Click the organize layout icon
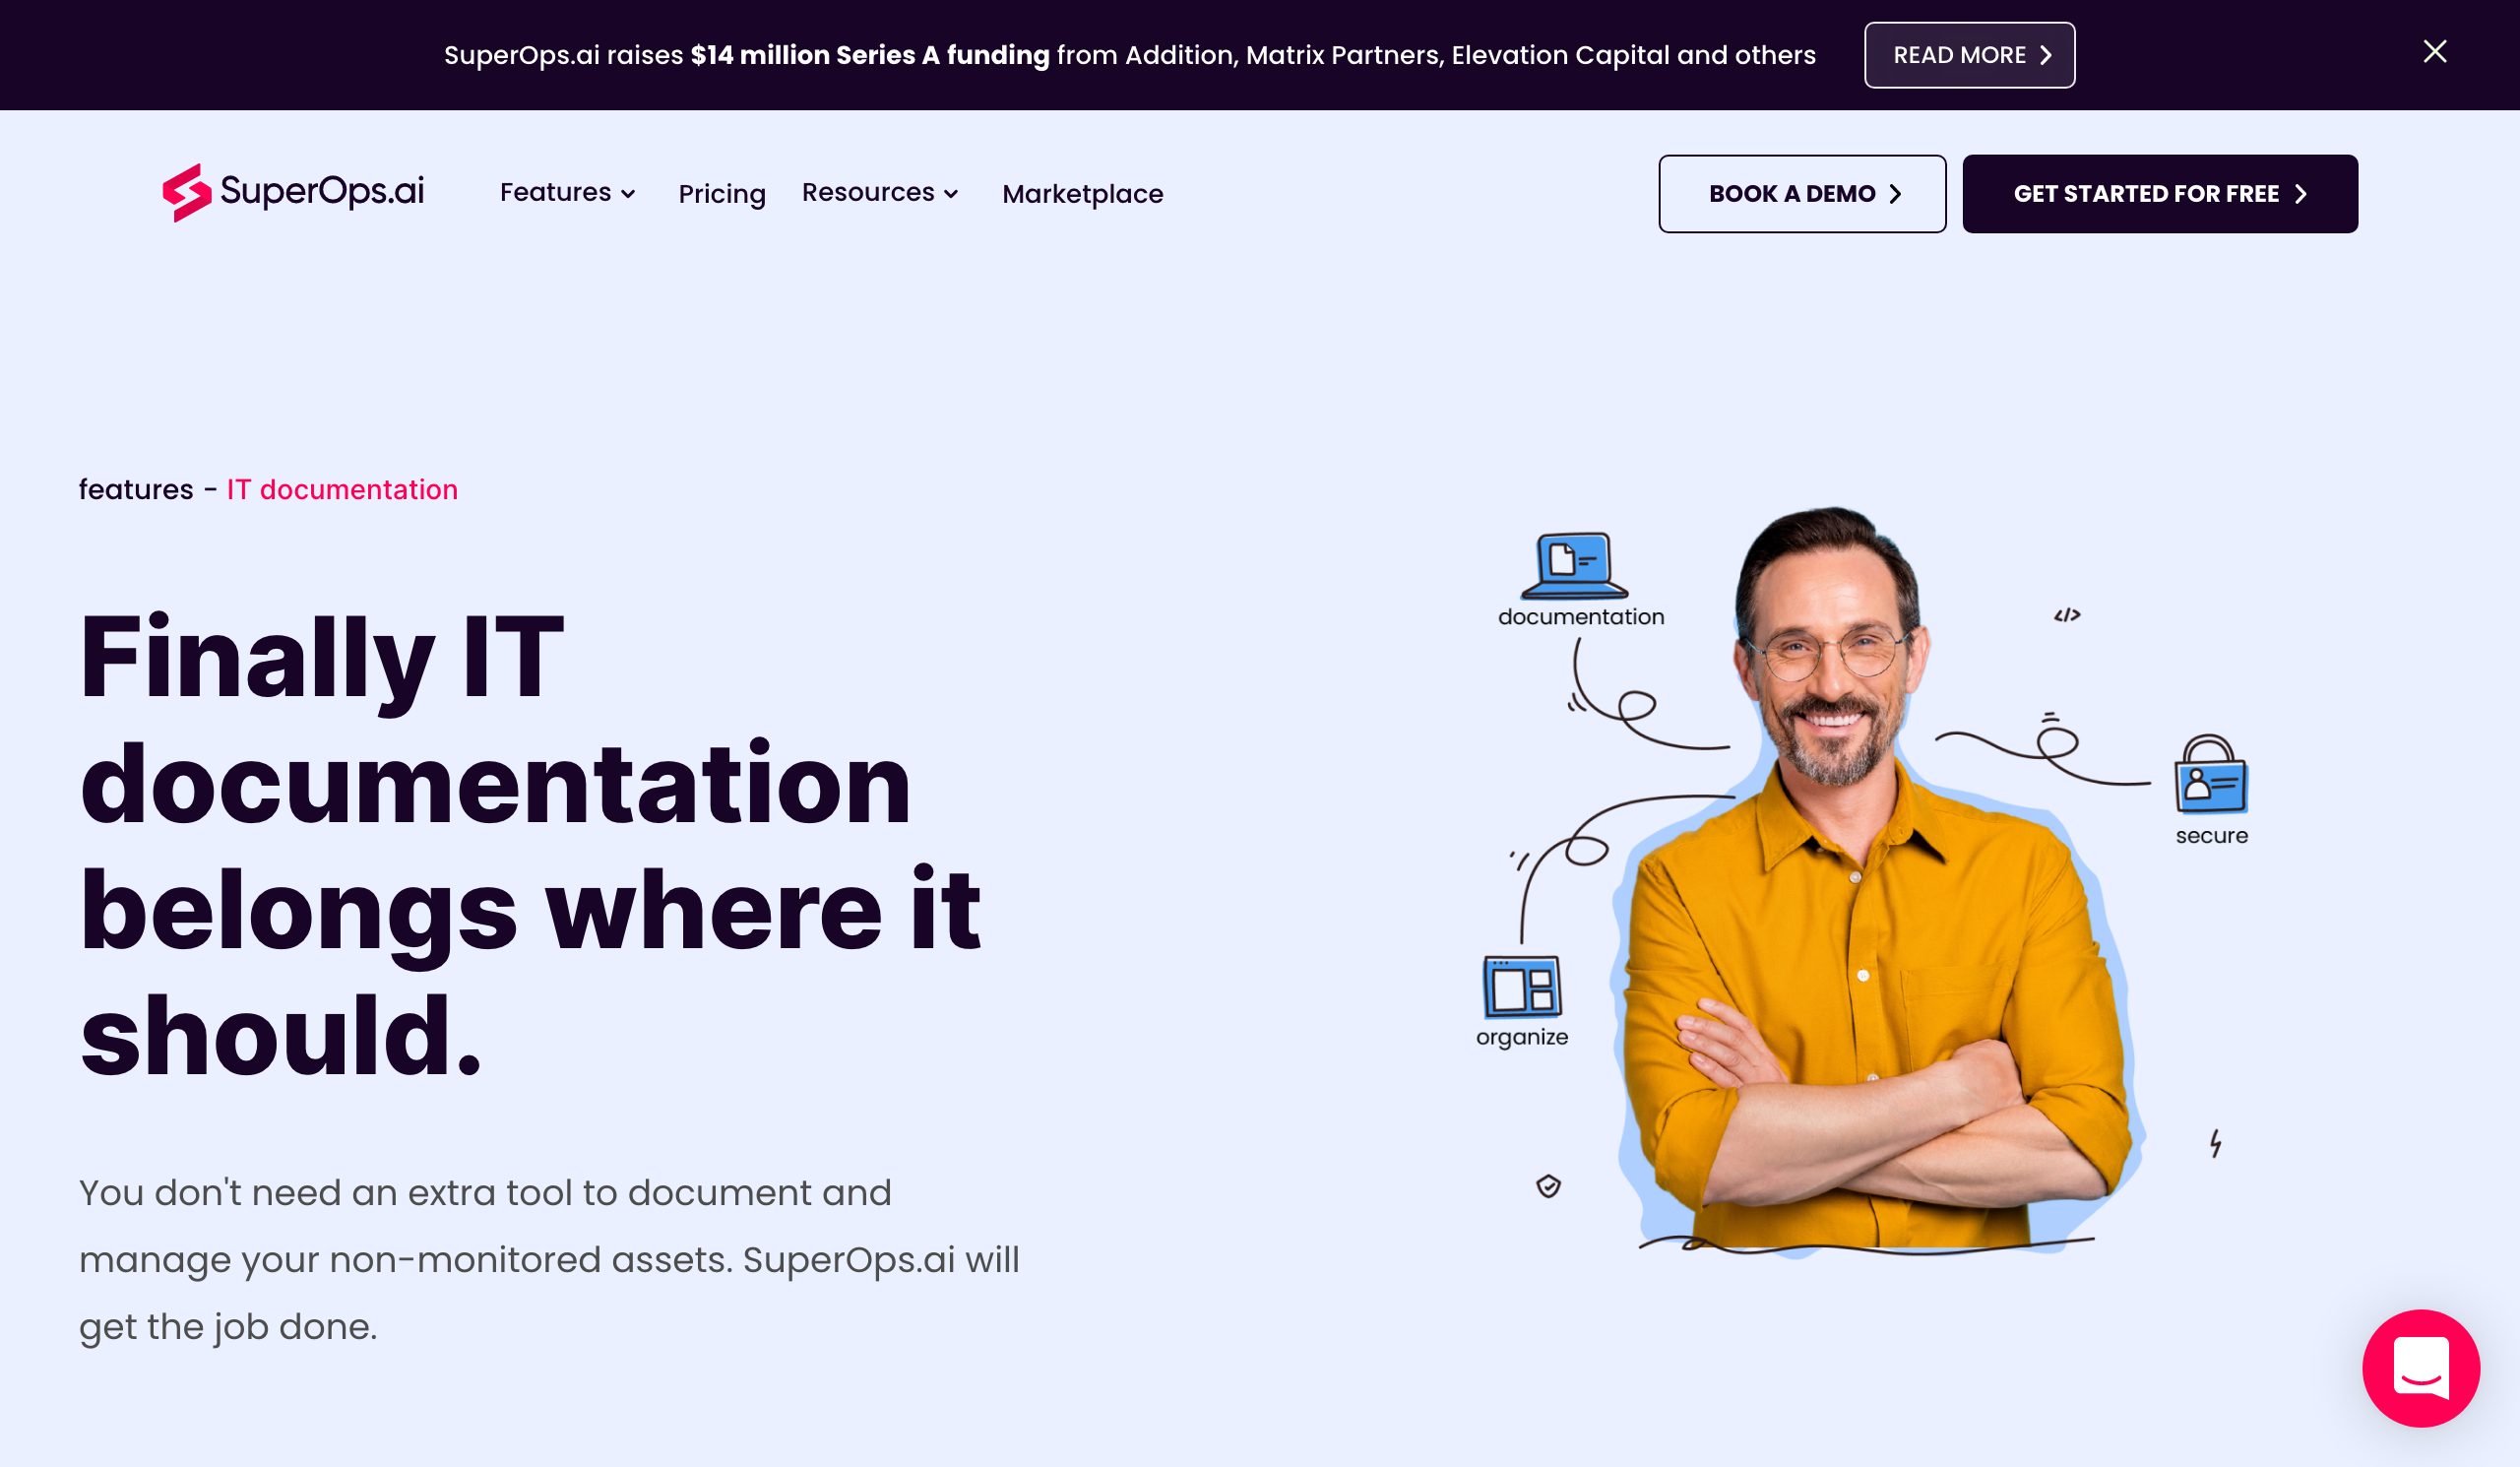 [x=1521, y=987]
